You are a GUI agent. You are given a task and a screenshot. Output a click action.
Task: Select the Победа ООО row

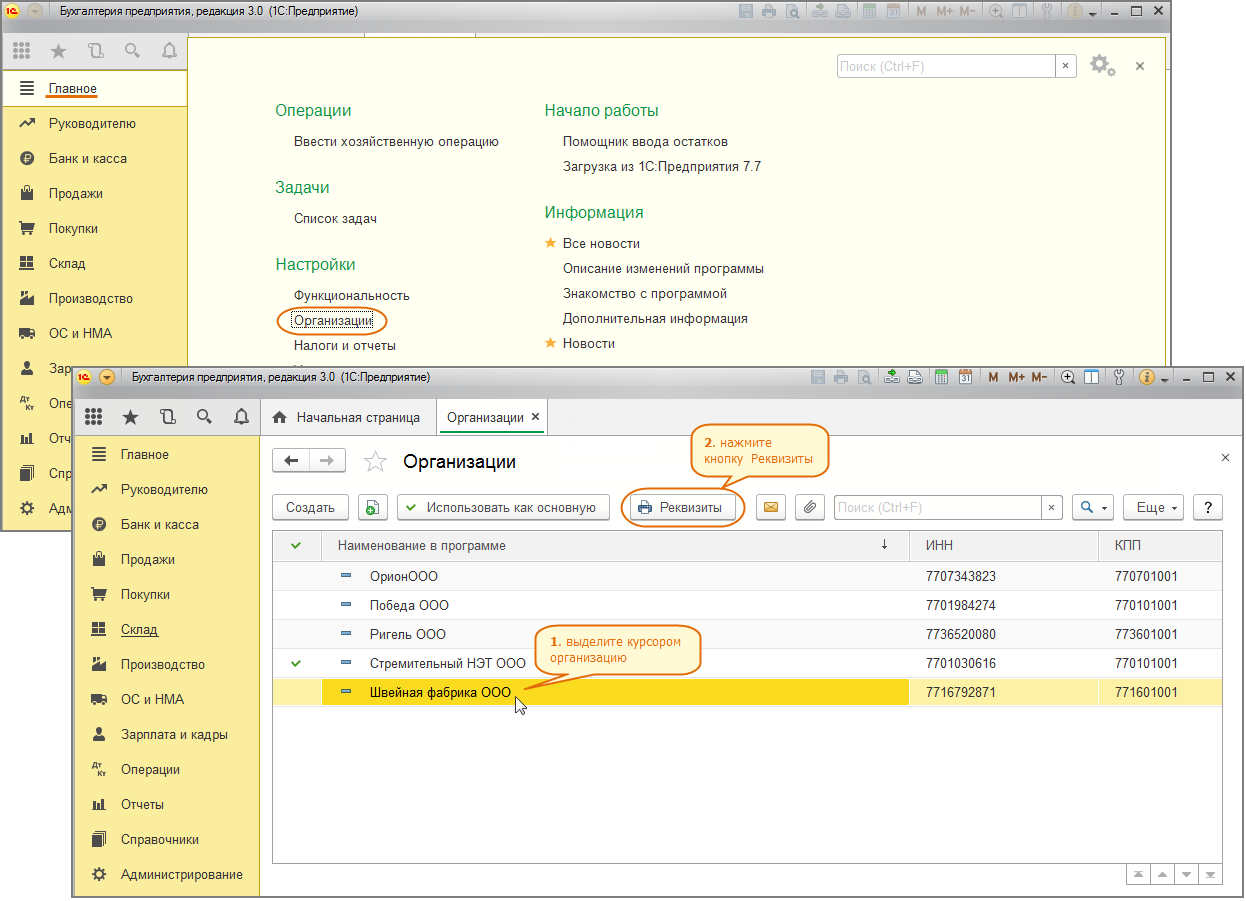(409, 605)
